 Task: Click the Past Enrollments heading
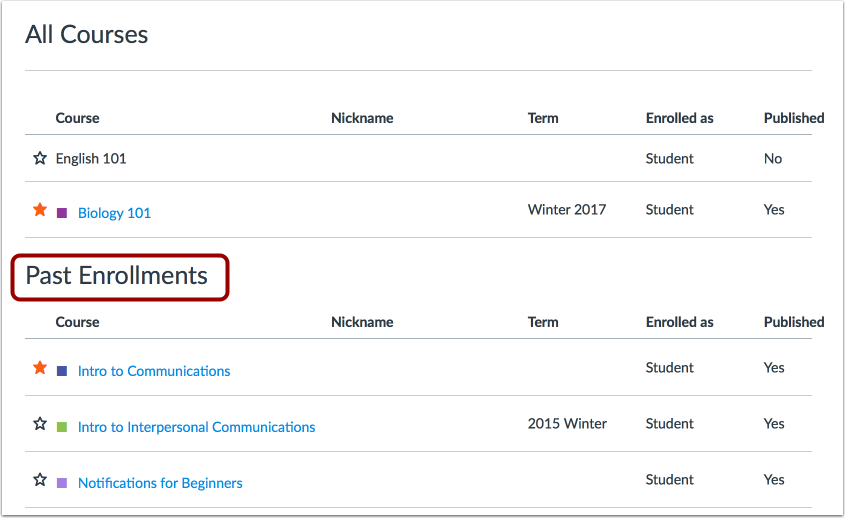117,276
